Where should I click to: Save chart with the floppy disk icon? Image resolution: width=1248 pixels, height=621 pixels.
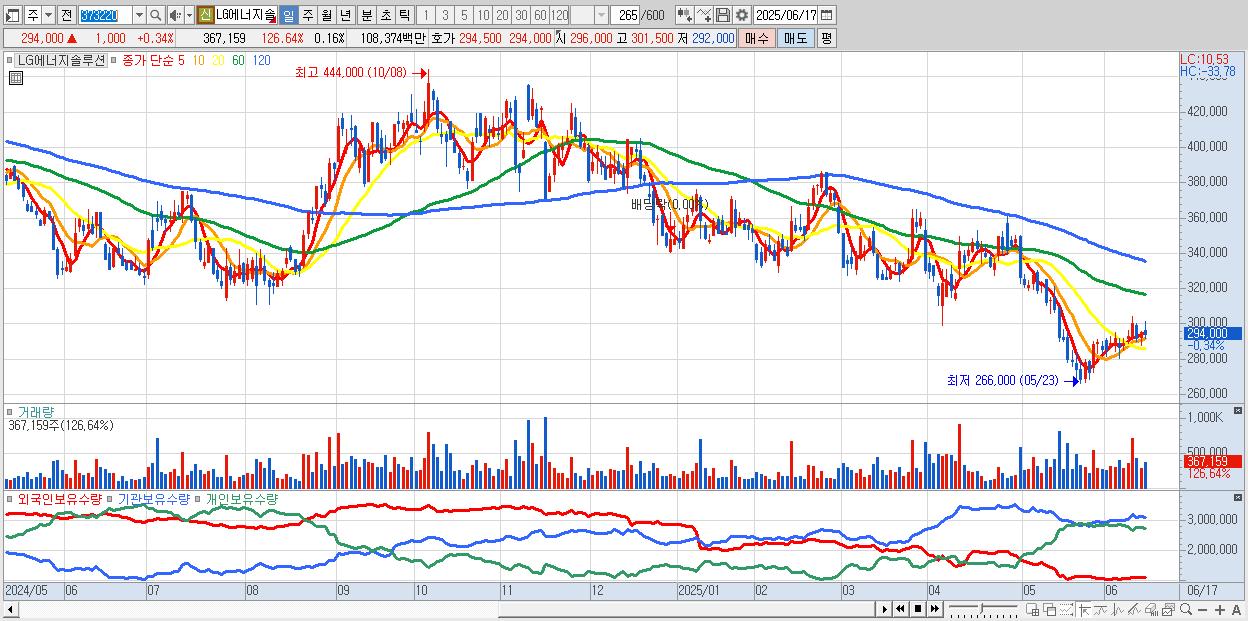pyautogui.click(x=723, y=15)
